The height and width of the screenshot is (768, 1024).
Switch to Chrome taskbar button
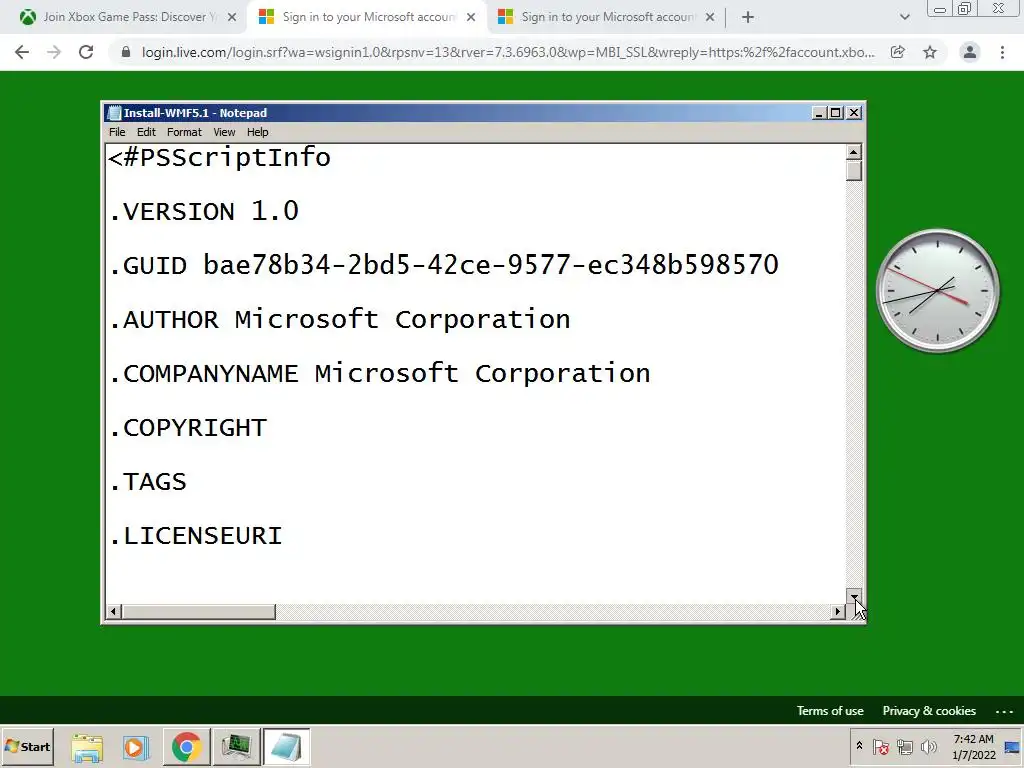pos(186,747)
